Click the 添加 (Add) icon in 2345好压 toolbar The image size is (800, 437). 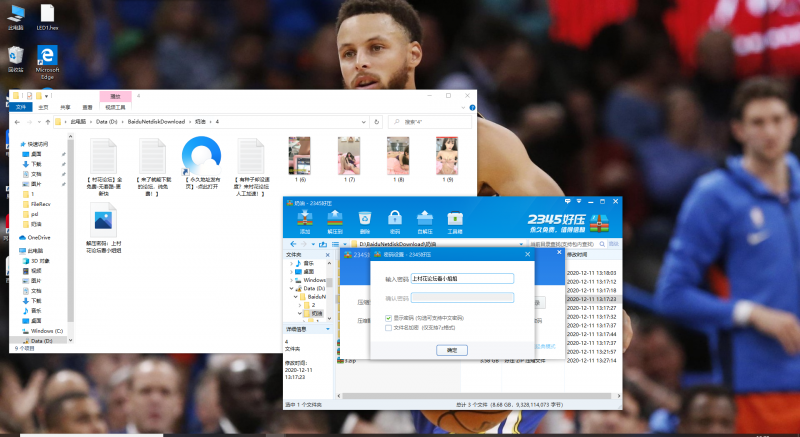[304, 219]
